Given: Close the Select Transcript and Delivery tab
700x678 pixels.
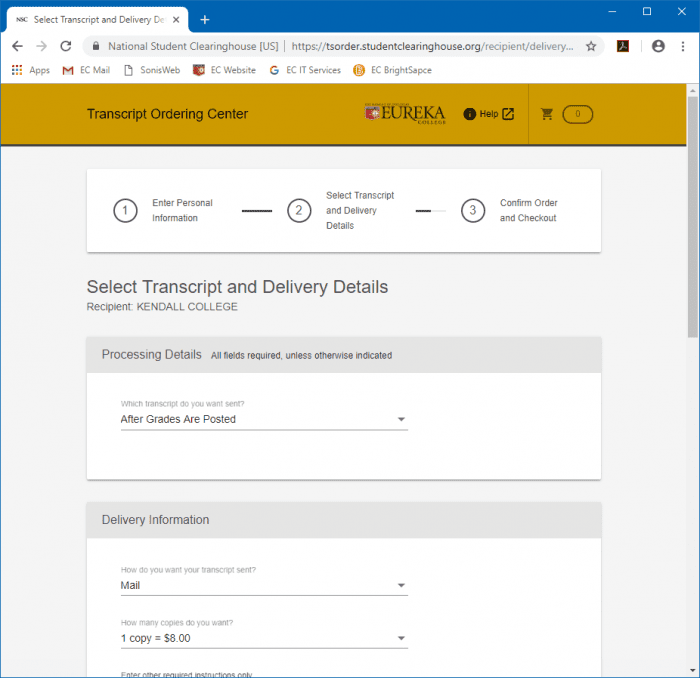Looking at the screenshot, I should click(x=176, y=20).
